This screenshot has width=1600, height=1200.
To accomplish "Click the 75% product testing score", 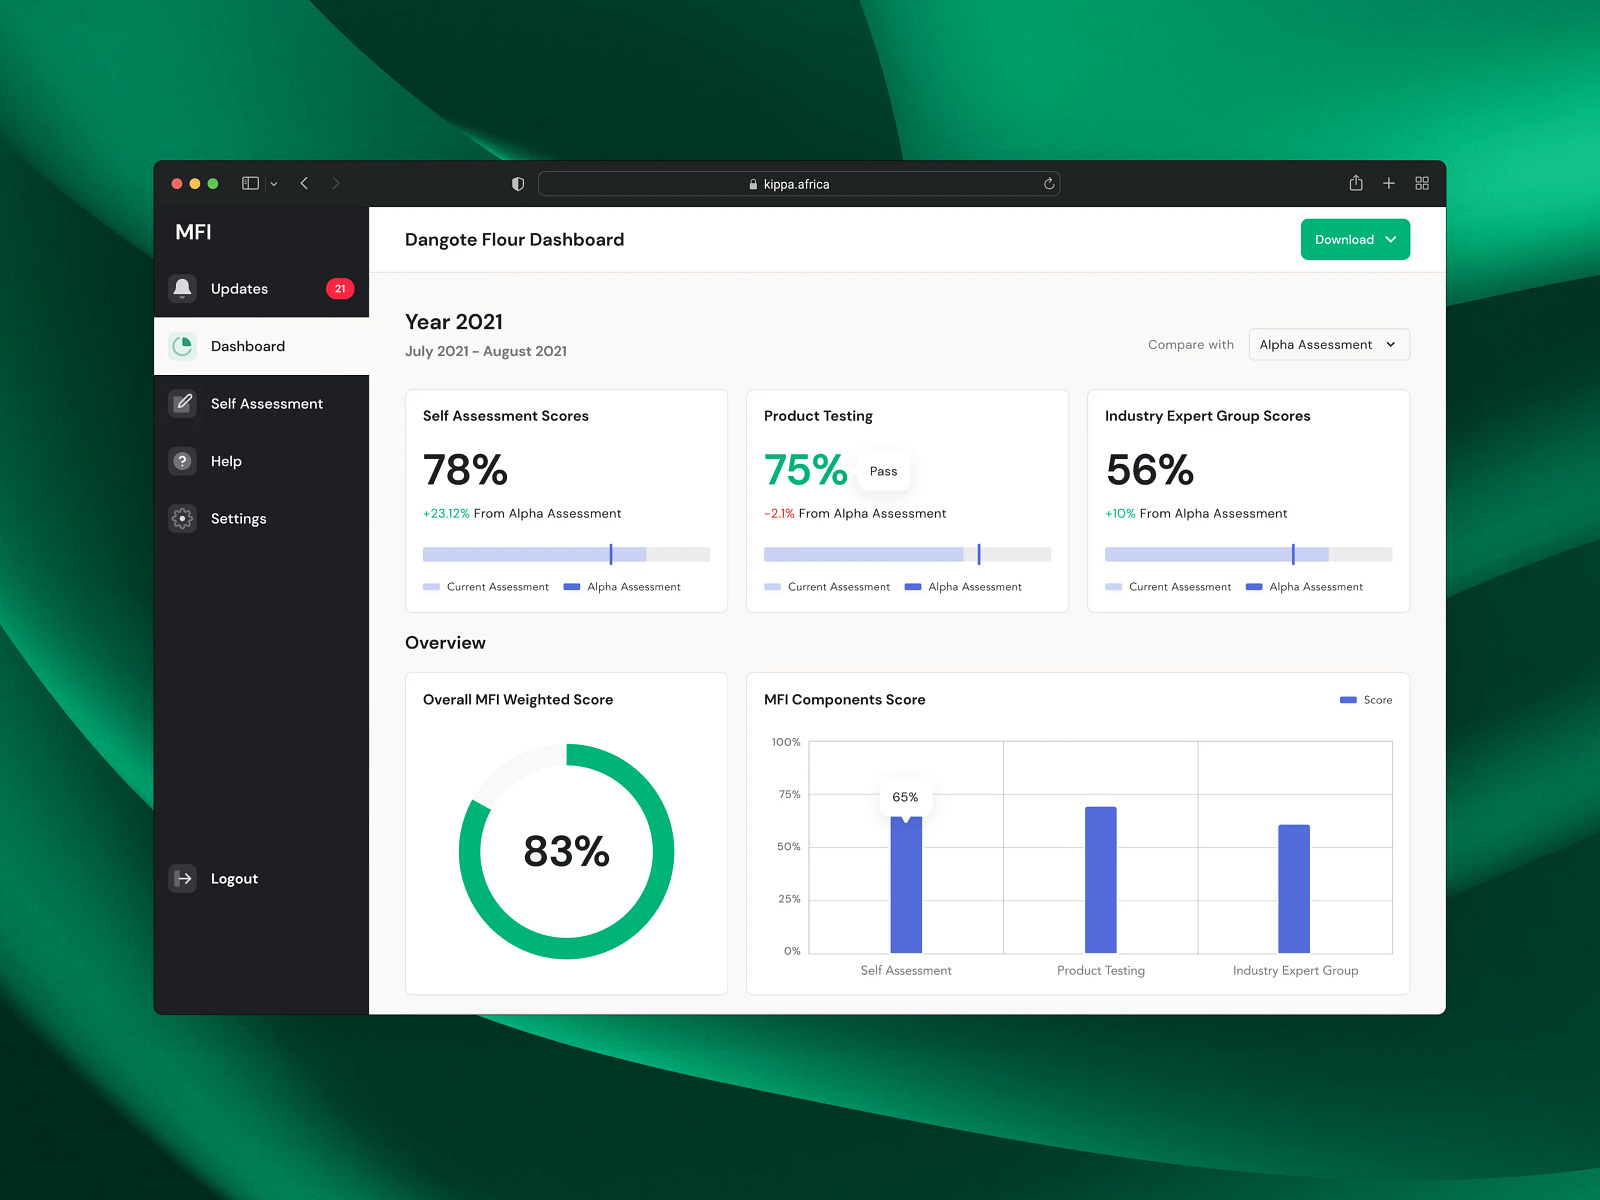I will pos(805,470).
